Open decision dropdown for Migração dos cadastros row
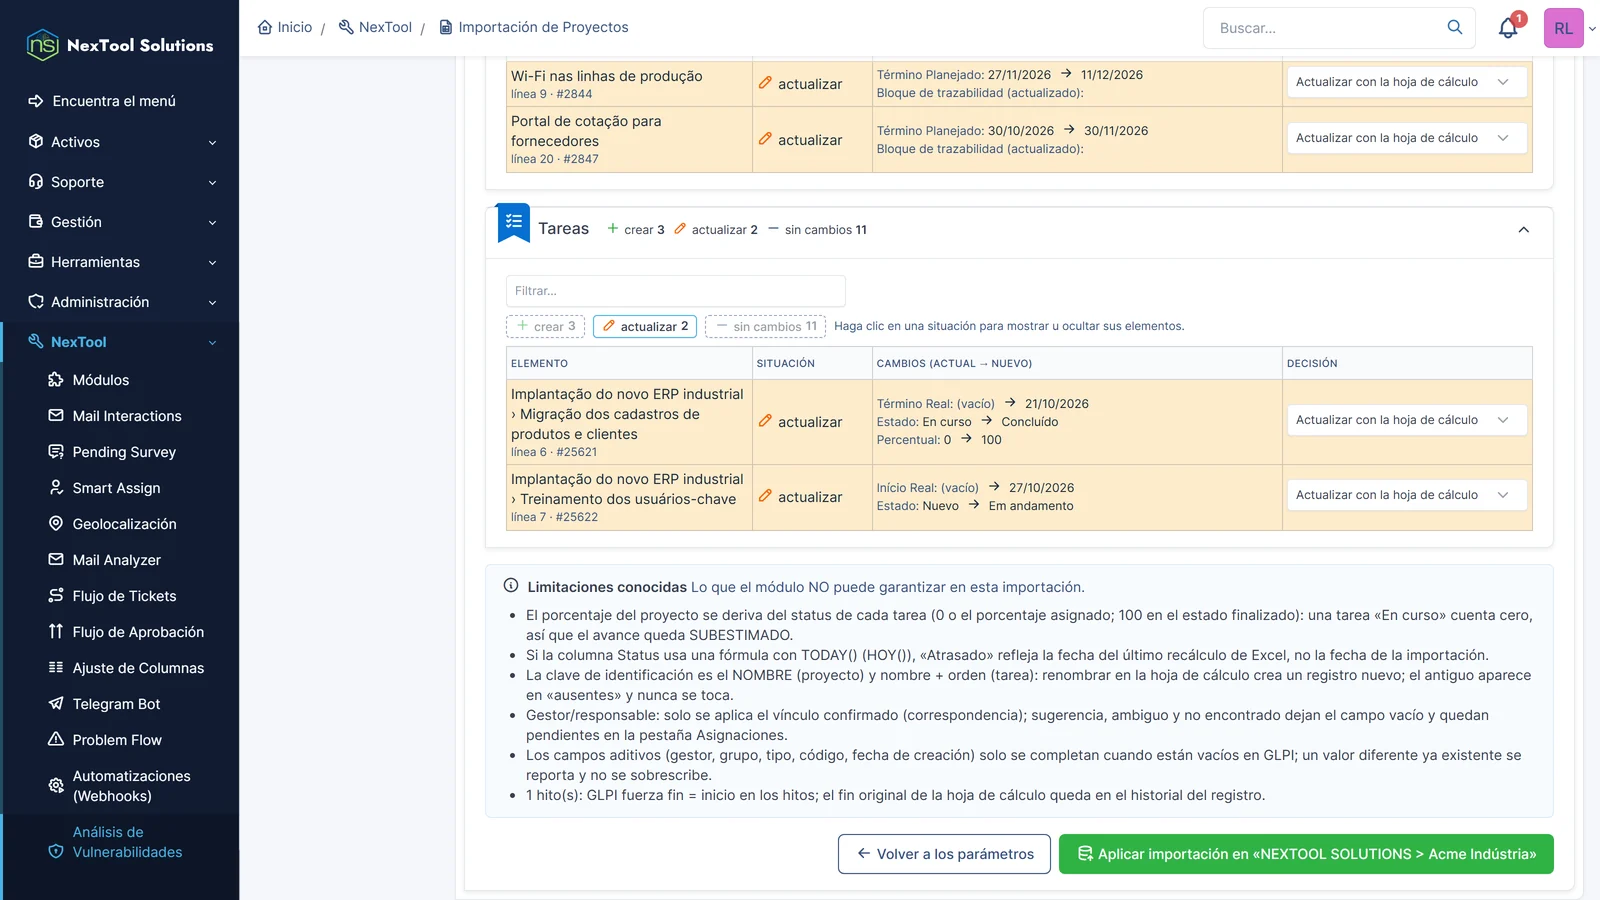Screen dimensions: 1600x900 pyautogui.click(x=1407, y=420)
